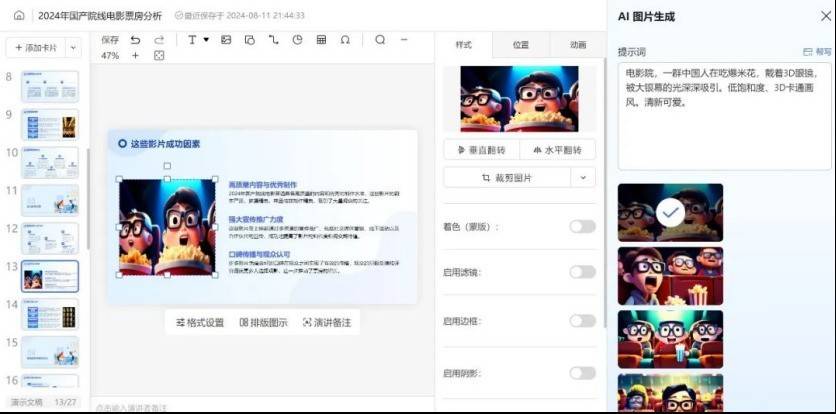Switch to the 样式 tab
The image size is (836, 414).
click(463, 45)
